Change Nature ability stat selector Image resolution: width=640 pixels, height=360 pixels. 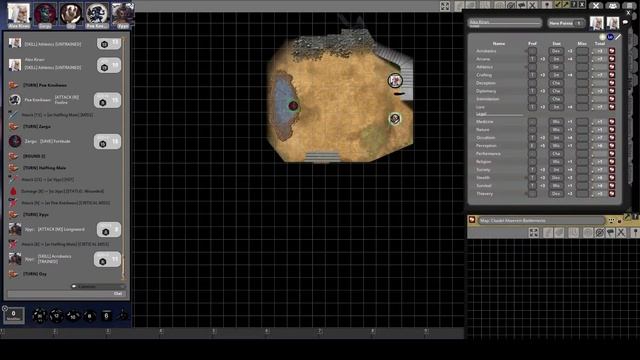pos(556,130)
